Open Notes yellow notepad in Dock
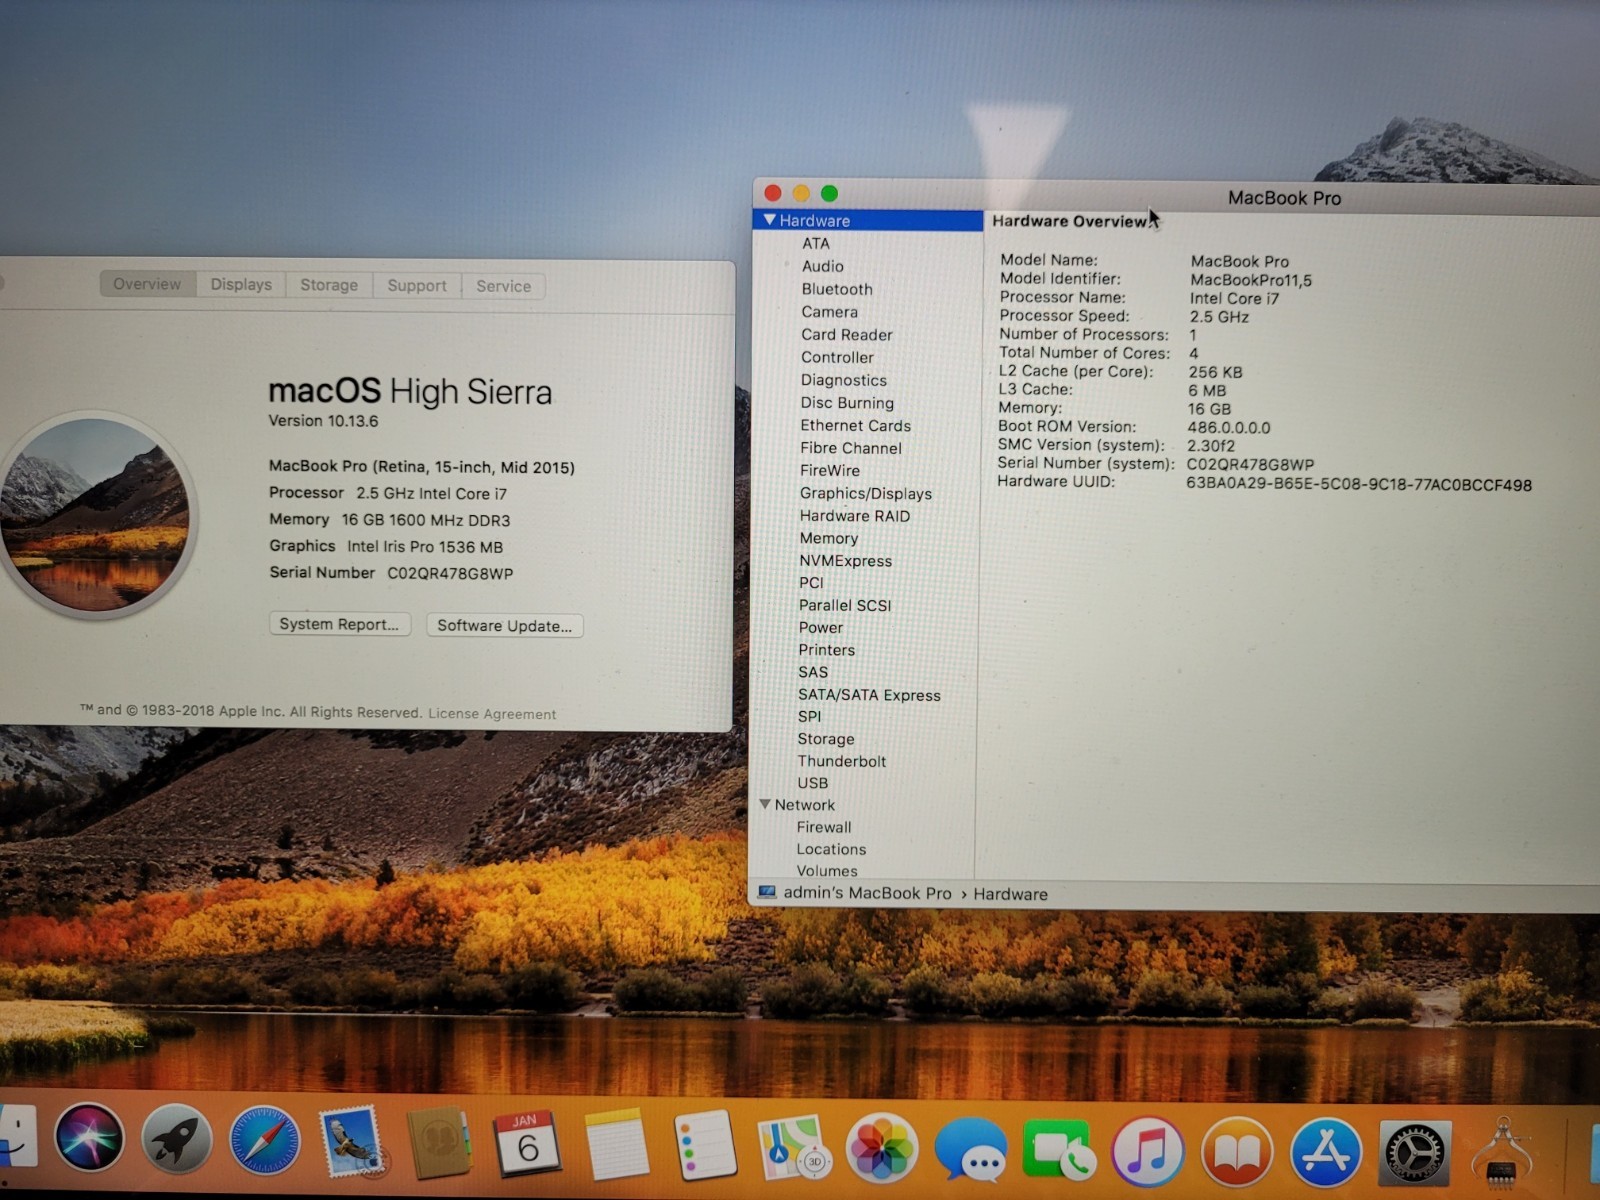The image size is (1600, 1200). pyautogui.click(x=616, y=1145)
